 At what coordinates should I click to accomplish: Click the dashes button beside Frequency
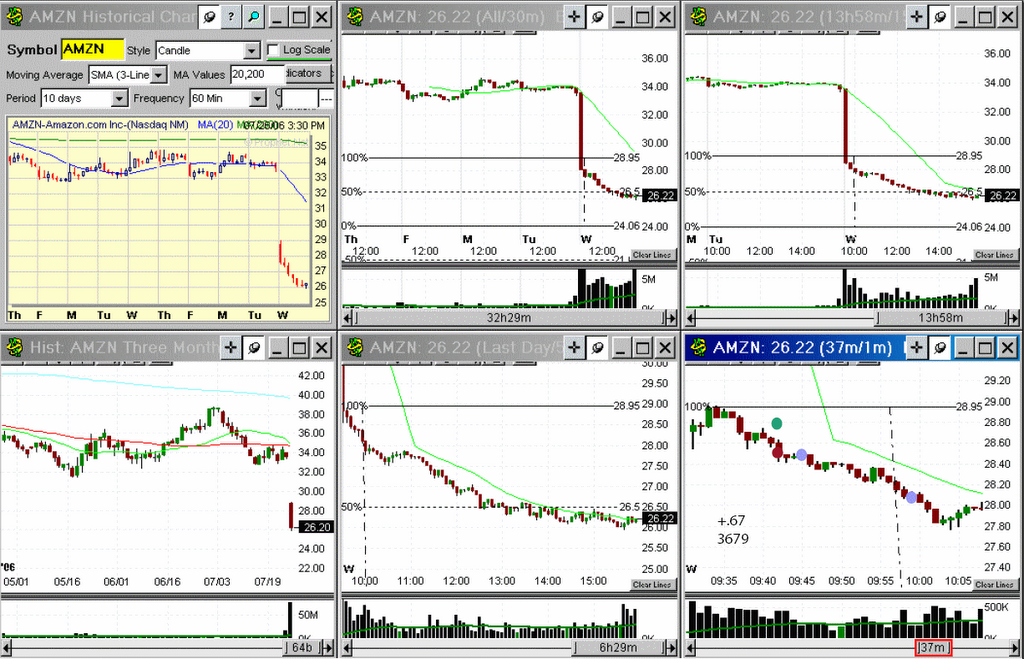coord(326,99)
